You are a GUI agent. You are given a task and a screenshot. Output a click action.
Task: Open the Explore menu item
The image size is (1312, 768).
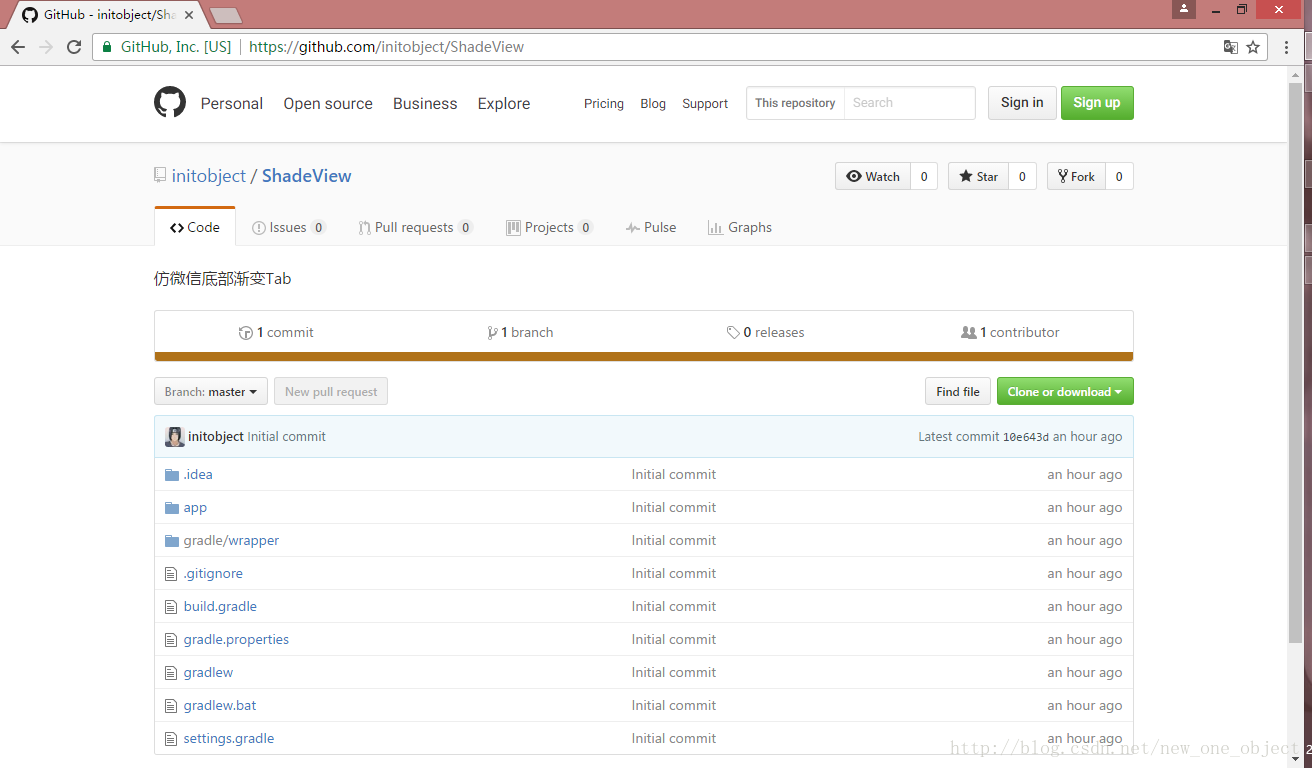504,103
